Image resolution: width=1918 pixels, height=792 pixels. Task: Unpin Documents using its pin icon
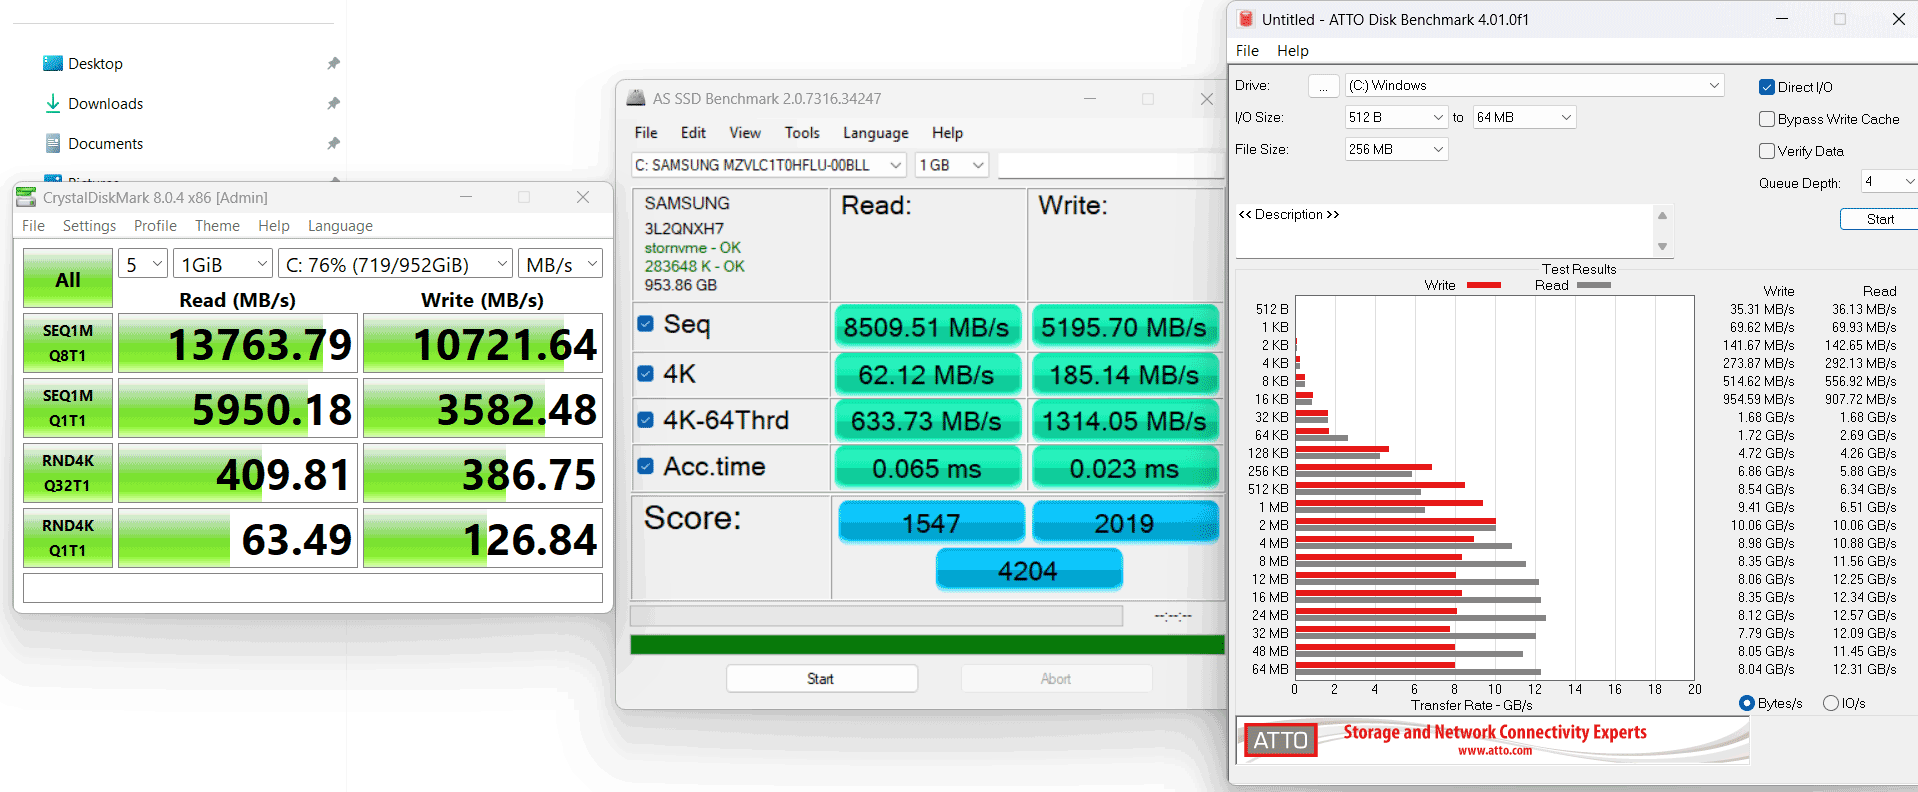click(334, 143)
